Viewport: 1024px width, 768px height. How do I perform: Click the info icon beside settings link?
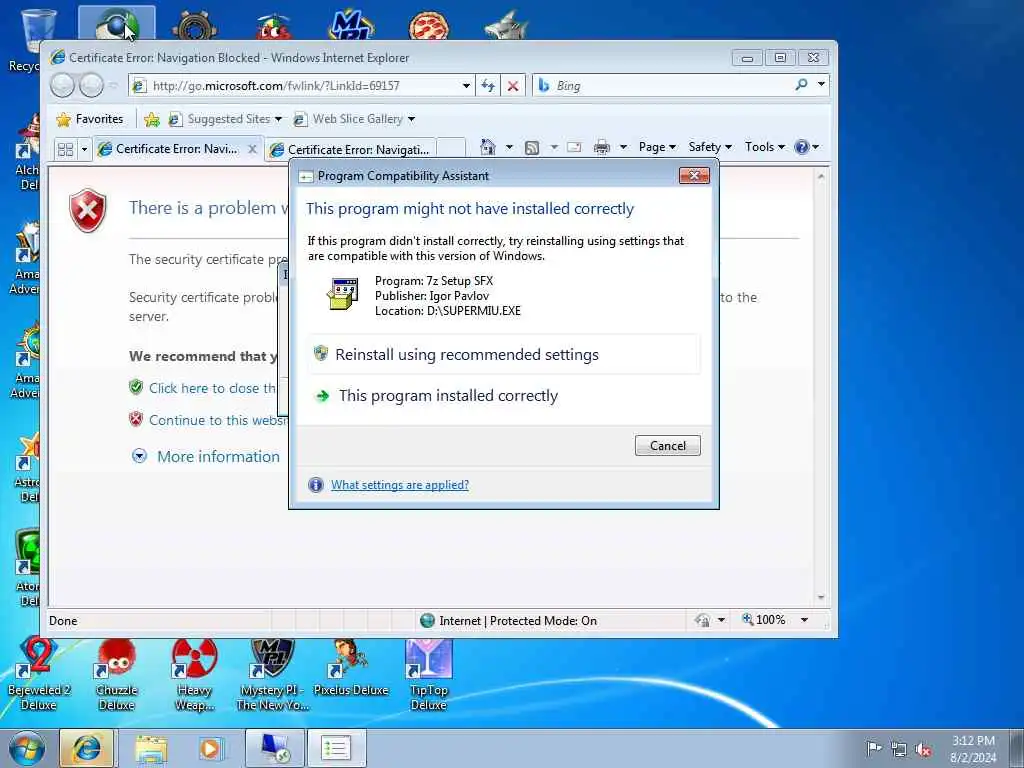(316, 485)
